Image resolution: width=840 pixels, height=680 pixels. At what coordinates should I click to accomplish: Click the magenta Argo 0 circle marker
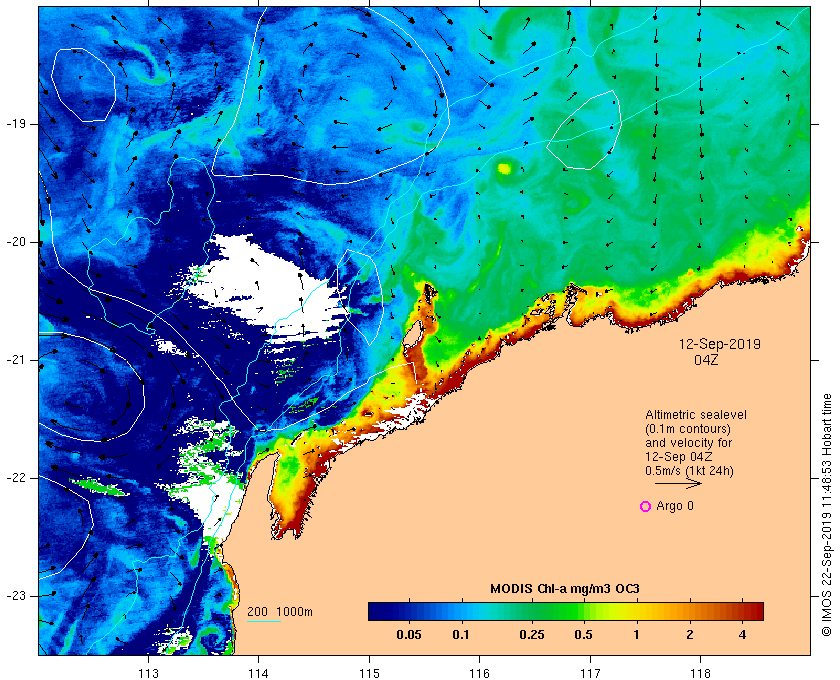(x=646, y=506)
